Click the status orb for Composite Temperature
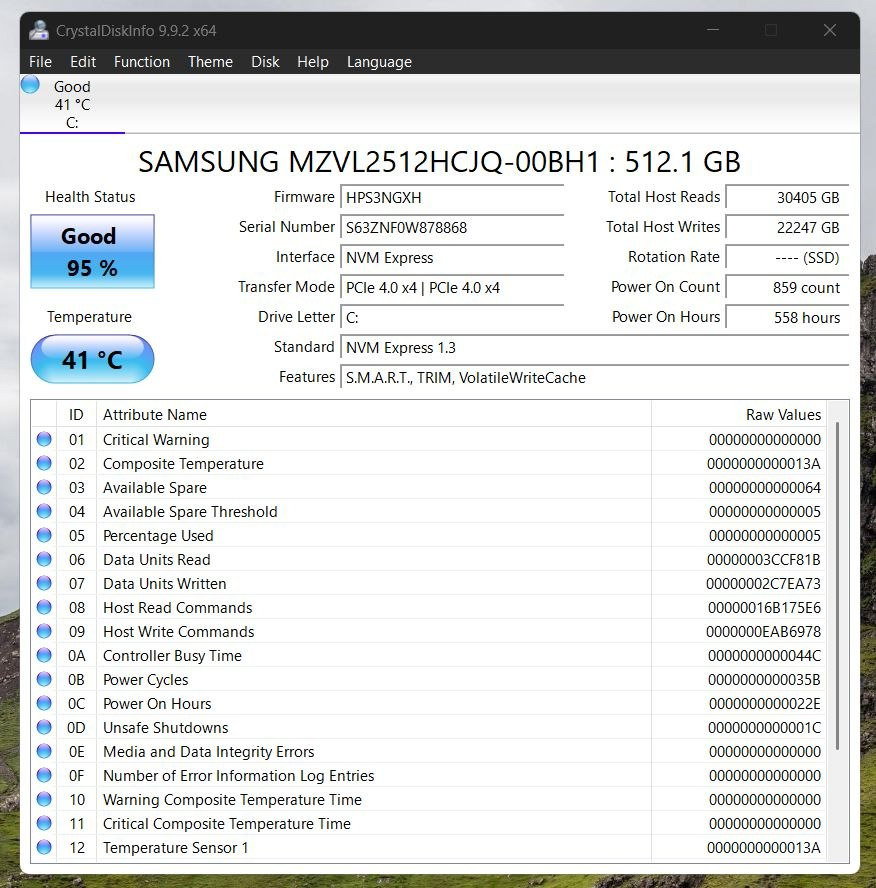The height and width of the screenshot is (888, 876). click(44, 463)
